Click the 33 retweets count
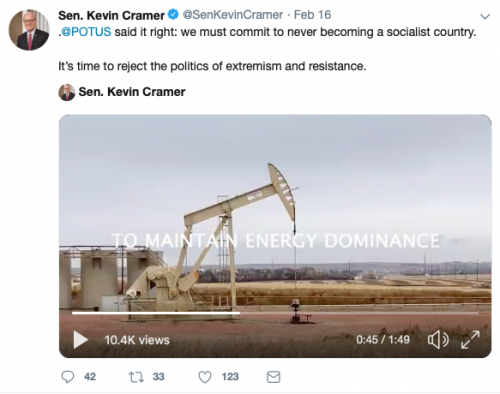 tap(159, 377)
